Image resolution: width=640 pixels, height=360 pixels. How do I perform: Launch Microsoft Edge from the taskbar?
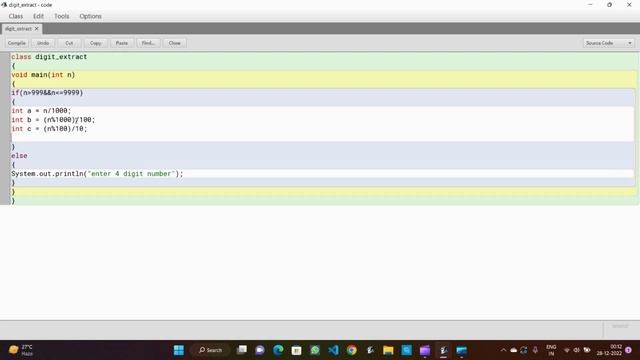278,350
